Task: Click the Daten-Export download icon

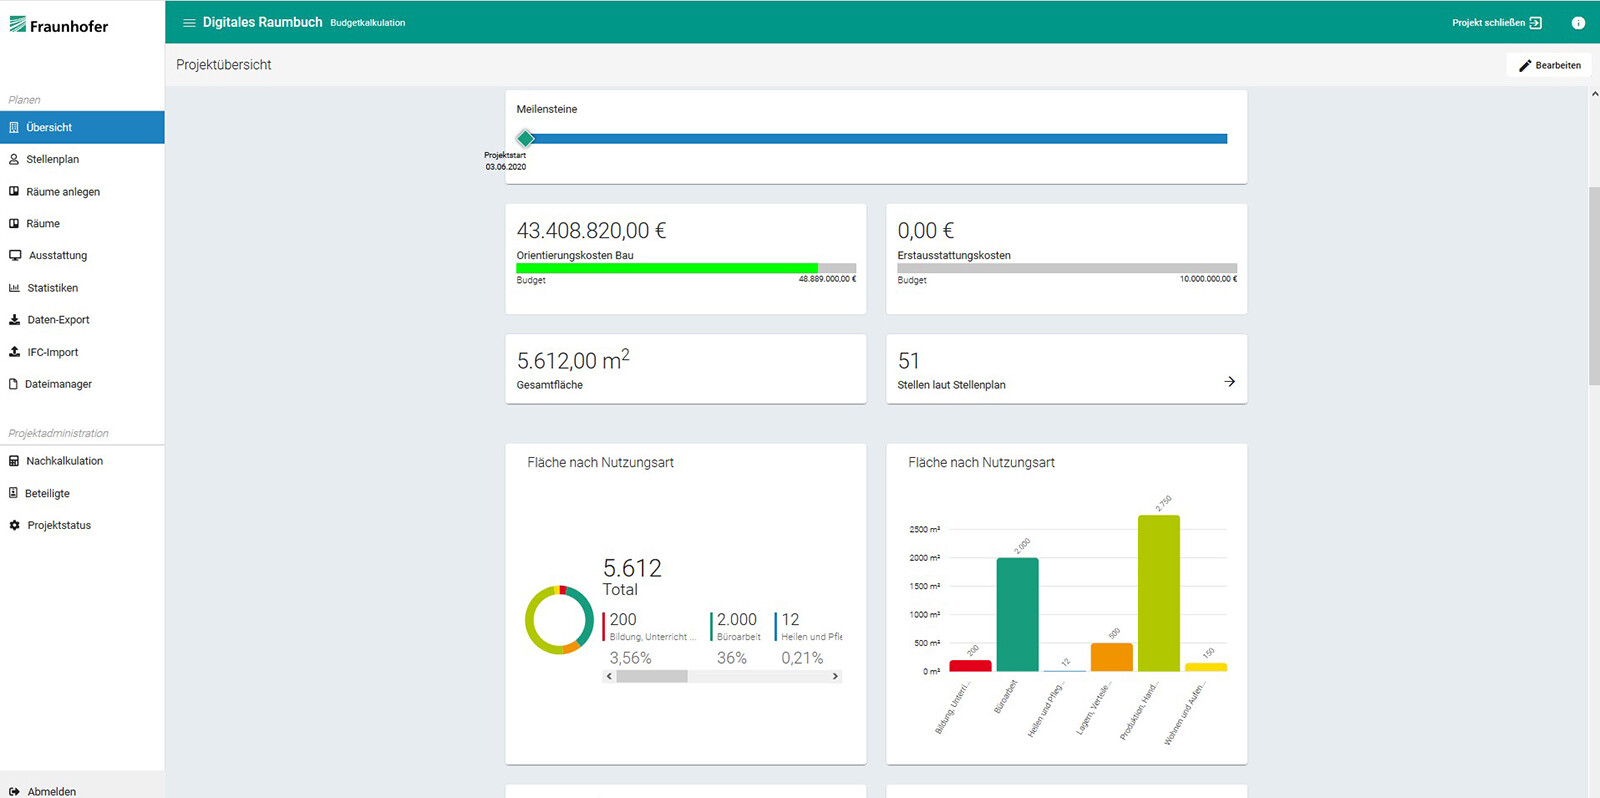Action: pos(14,320)
